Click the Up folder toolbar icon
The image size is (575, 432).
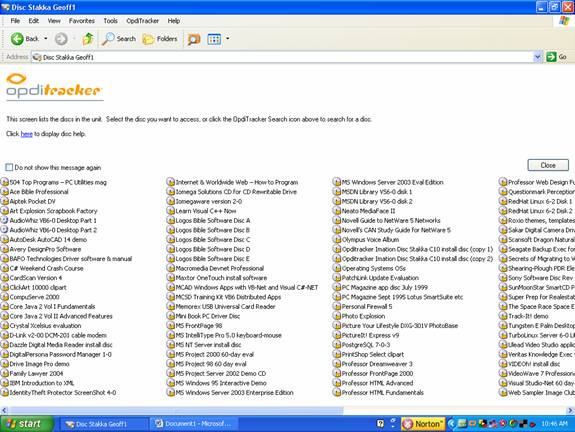[88, 39]
